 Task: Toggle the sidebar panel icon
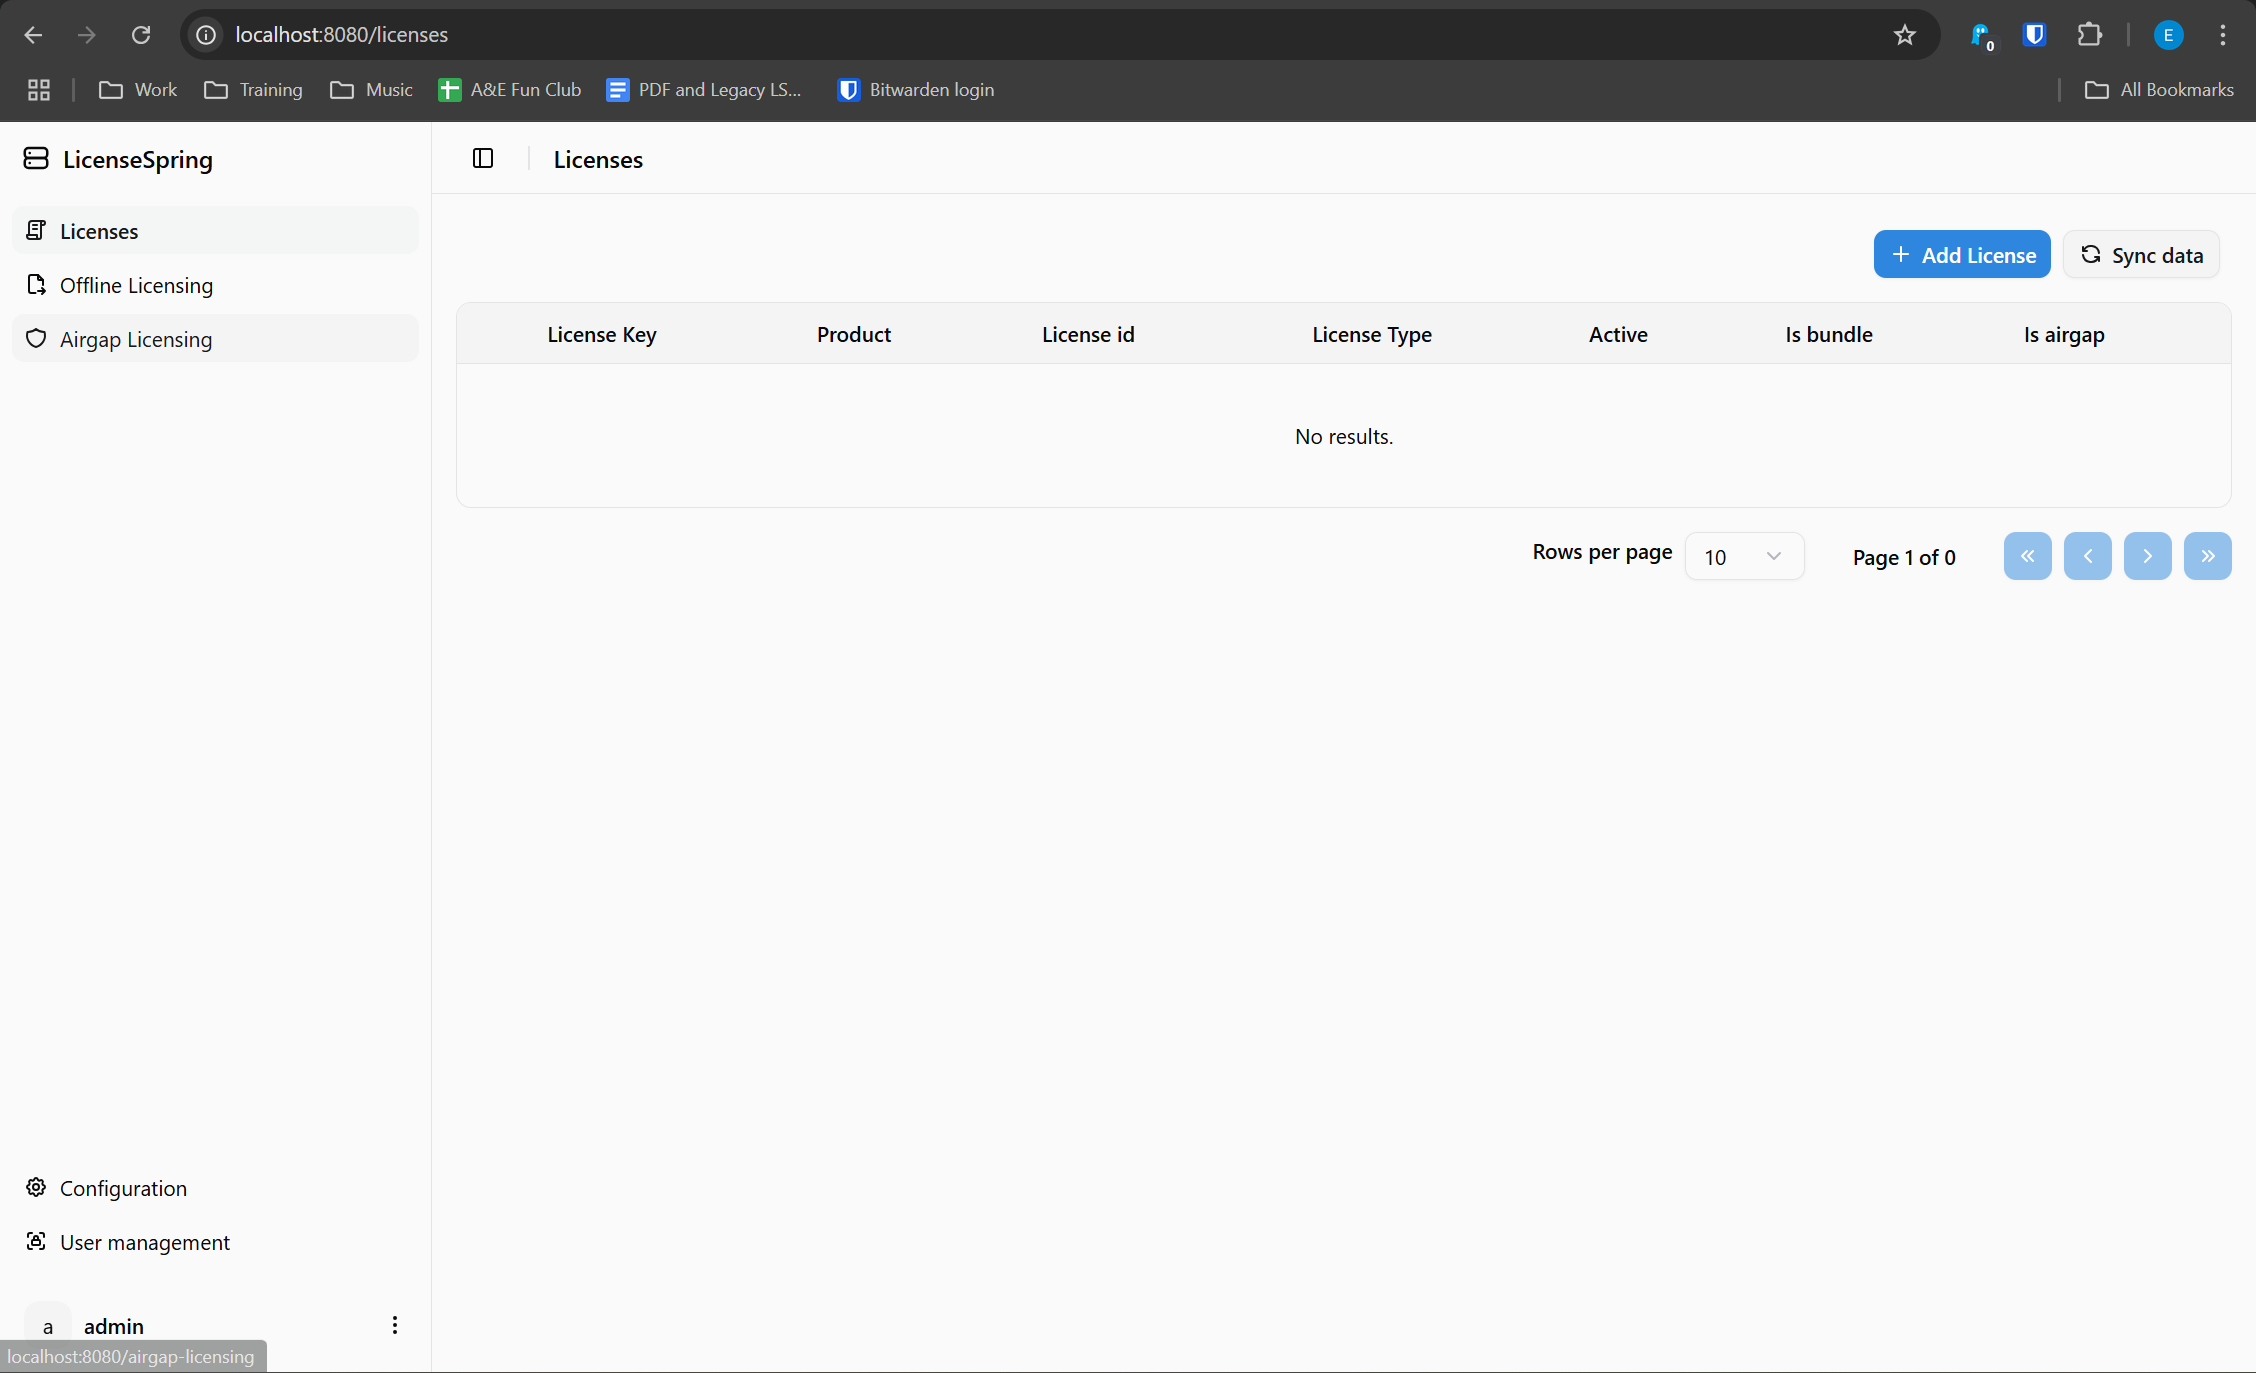tap(483, 159)
